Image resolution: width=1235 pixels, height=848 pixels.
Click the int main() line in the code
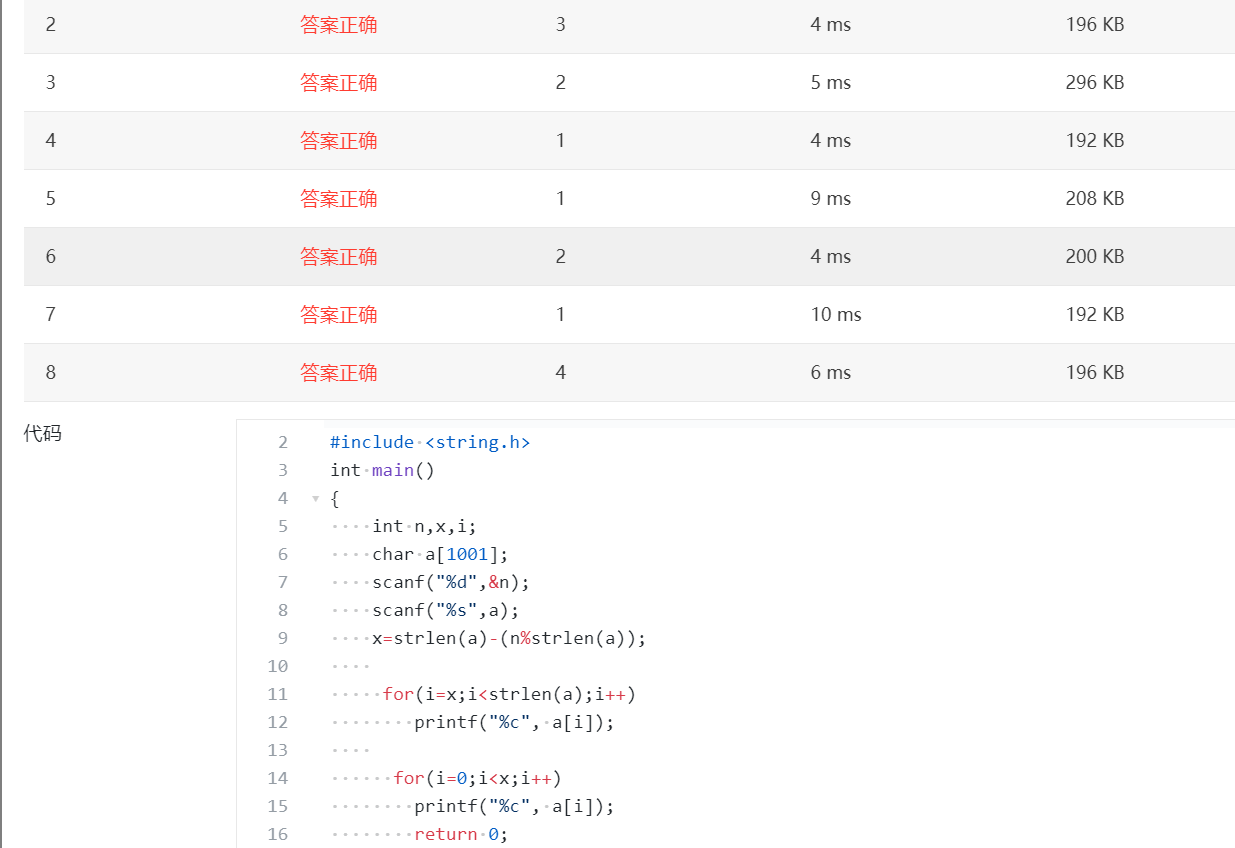[x=383, y=470]
